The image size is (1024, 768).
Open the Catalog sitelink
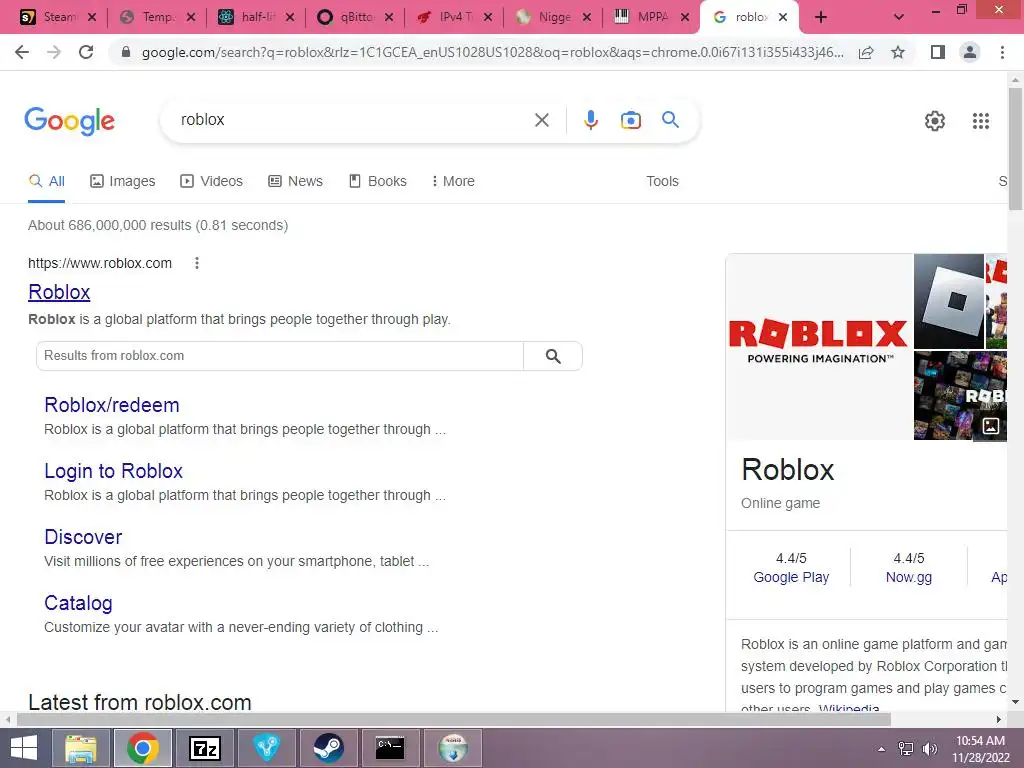(78, 603)
